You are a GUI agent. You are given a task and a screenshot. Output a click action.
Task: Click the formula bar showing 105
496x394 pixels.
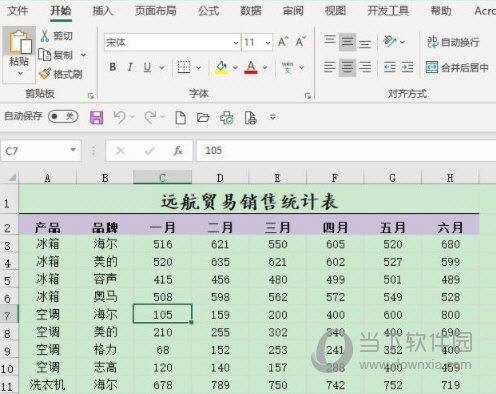click(346, 151)
